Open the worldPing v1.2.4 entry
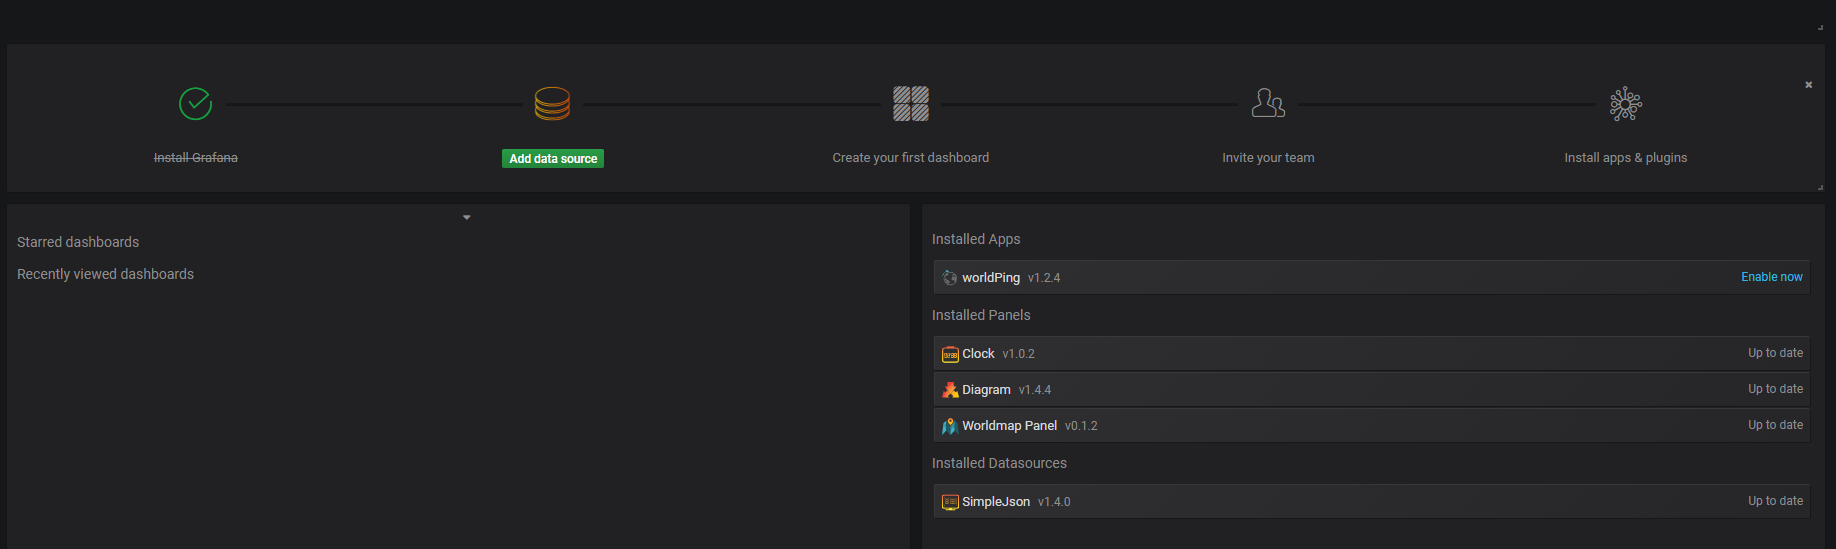 [1371, 277]
